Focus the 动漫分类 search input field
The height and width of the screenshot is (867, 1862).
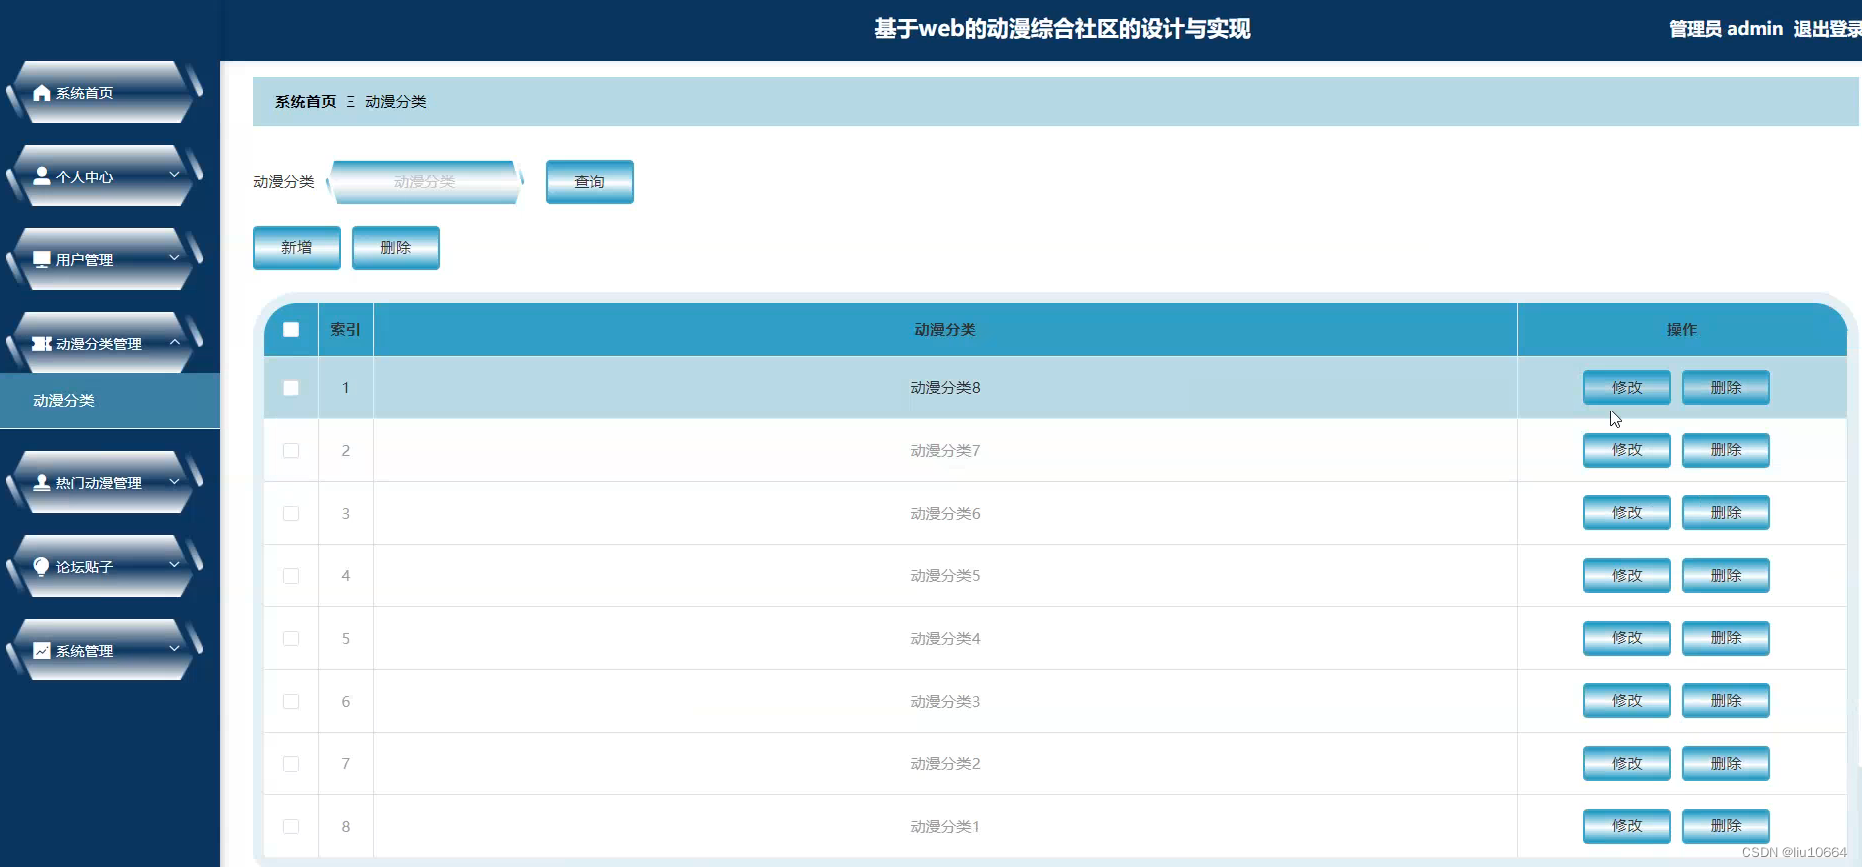[425, 182]
